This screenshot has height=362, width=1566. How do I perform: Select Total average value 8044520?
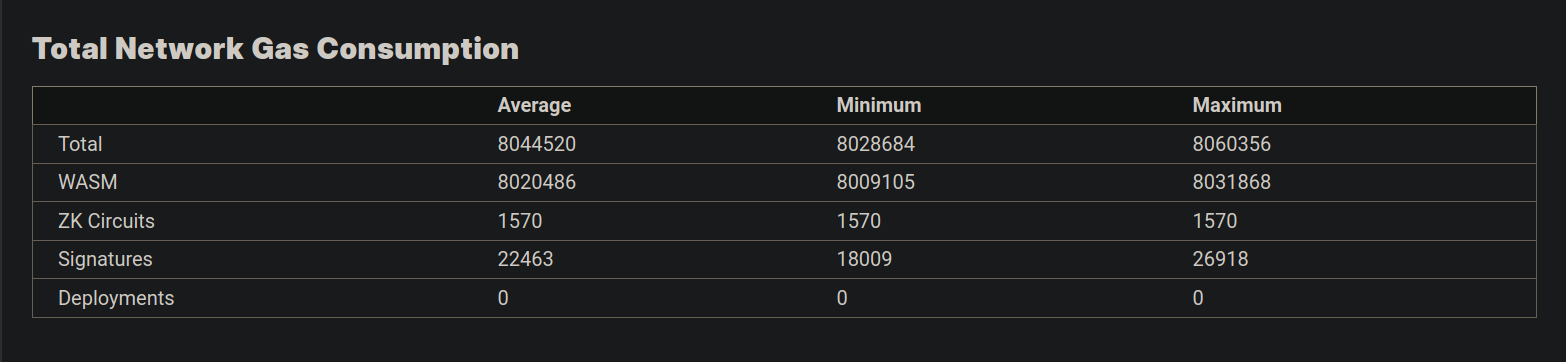point(537,144)
